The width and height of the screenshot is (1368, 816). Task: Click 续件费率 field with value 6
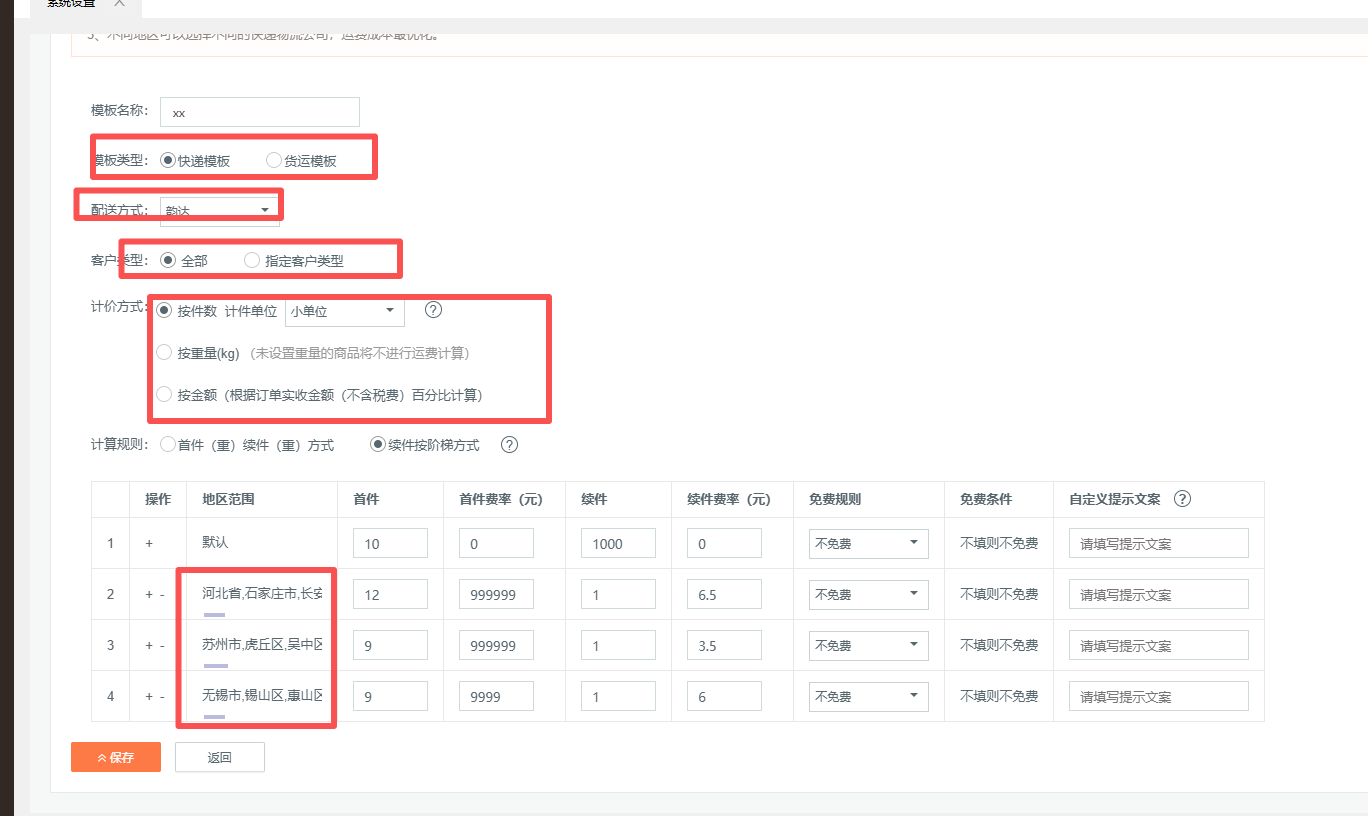[x=724, y=697]
